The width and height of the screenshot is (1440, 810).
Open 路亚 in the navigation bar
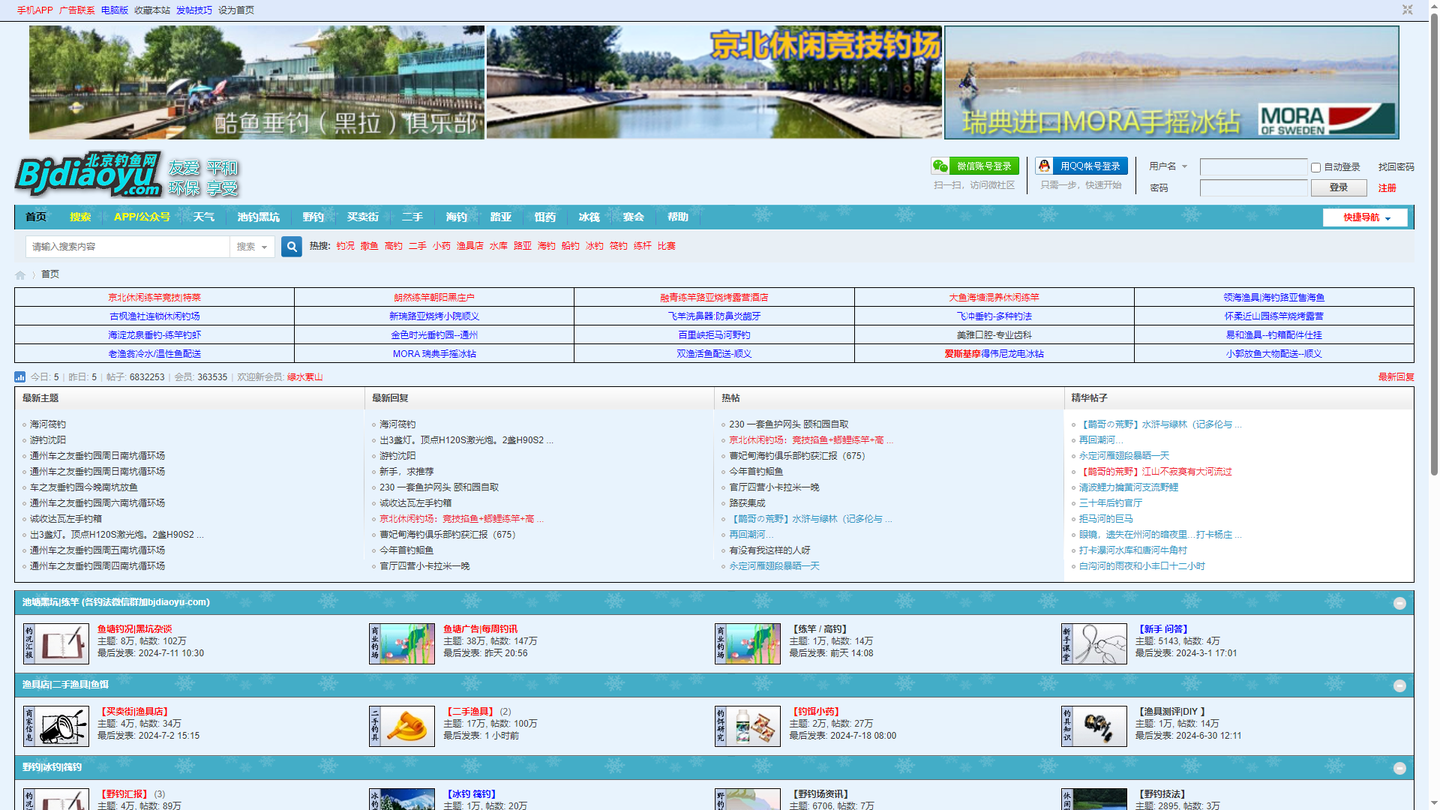[x=500, y=217]
